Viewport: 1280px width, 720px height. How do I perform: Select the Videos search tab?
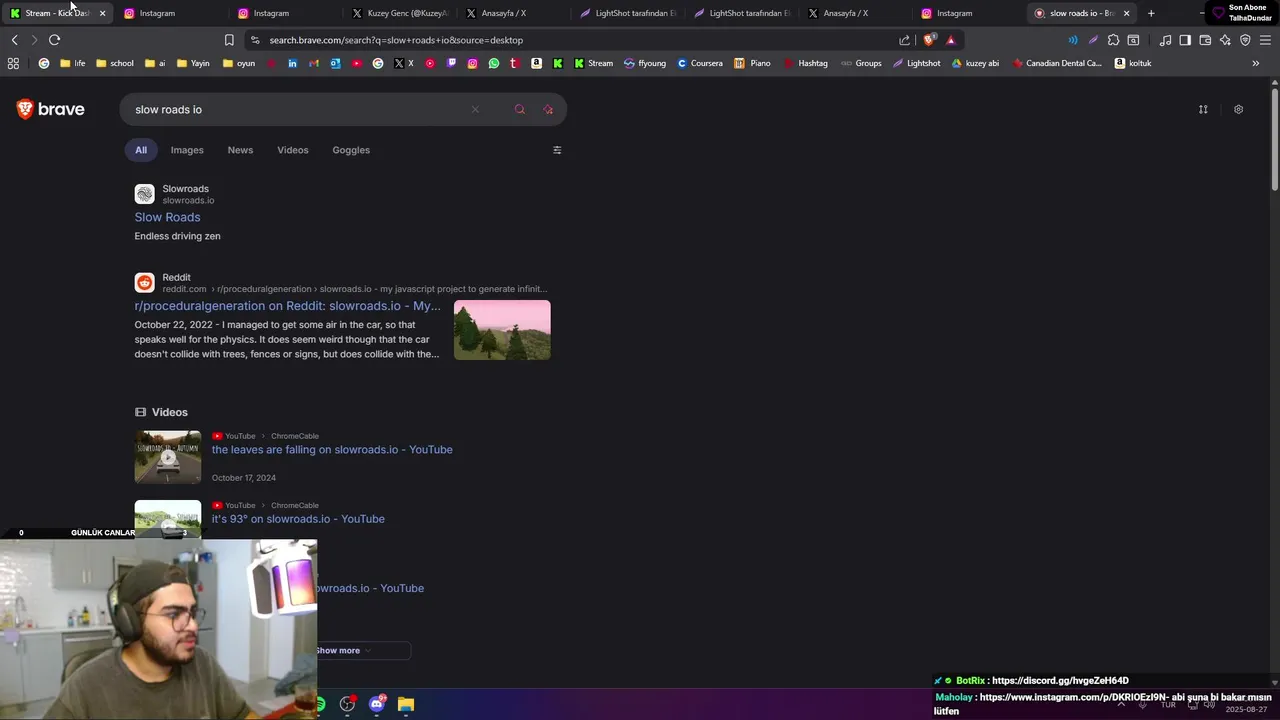tap(293, 150)
